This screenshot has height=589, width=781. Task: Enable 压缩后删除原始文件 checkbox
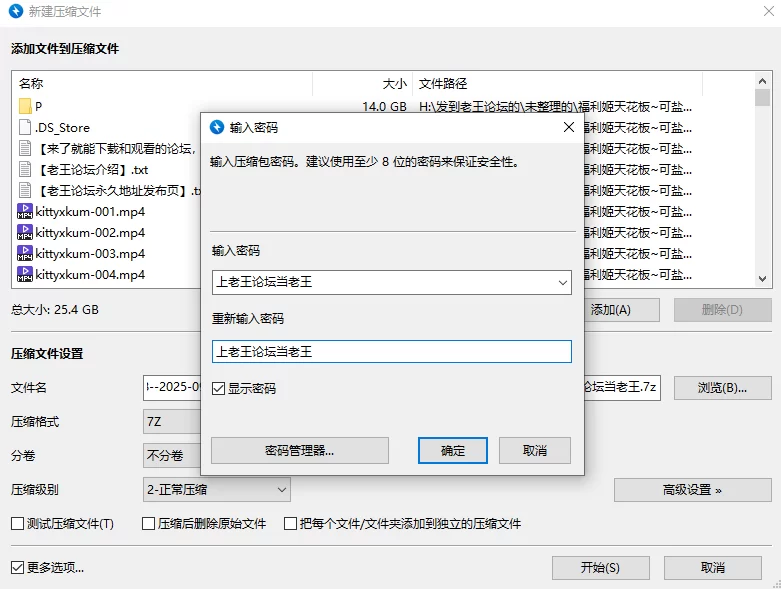point(148,523)
